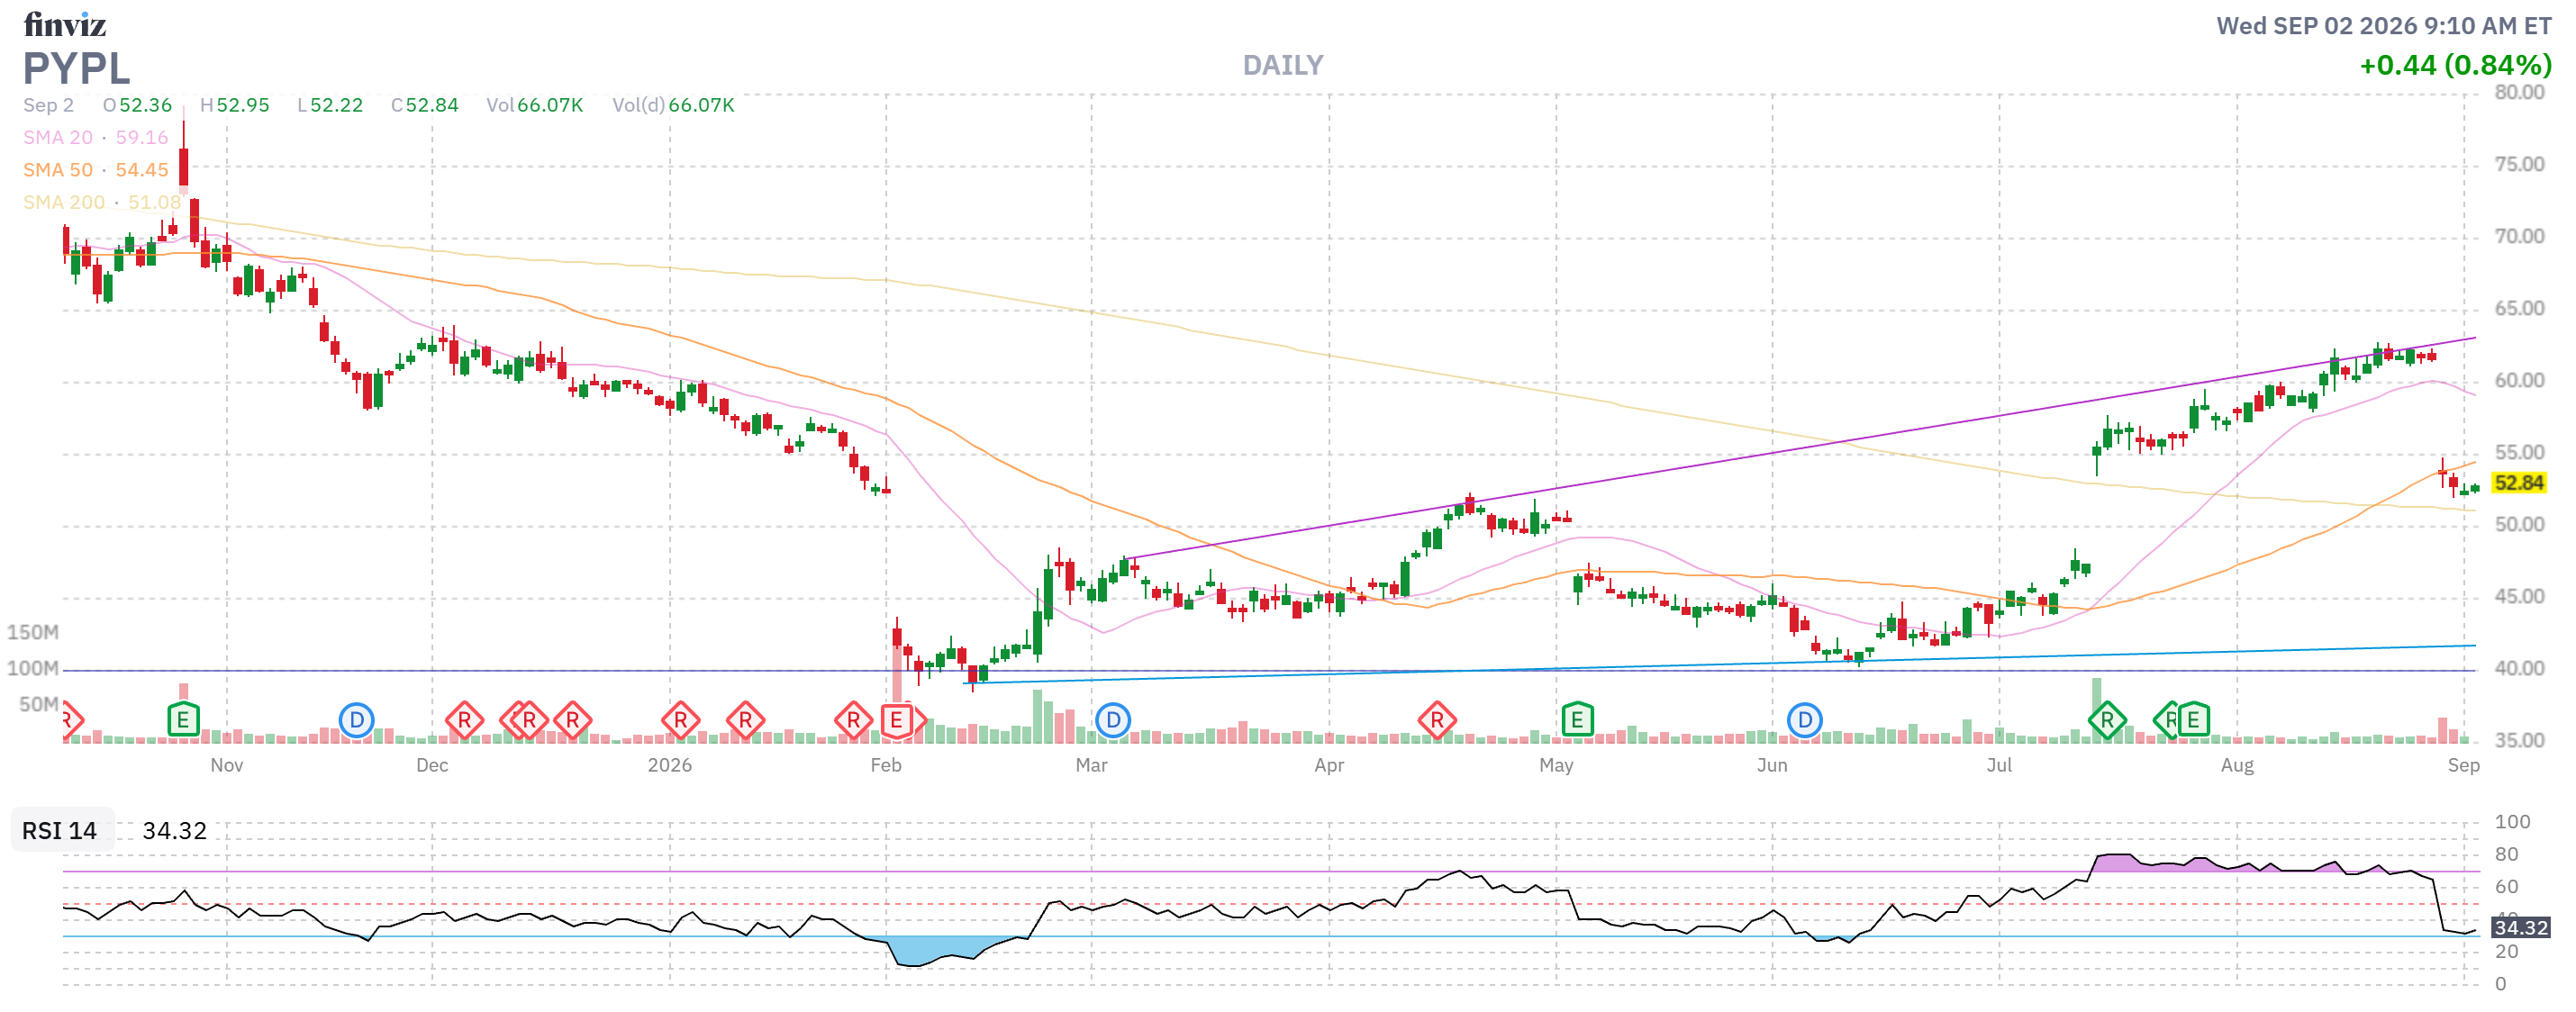Click the RSI 14 indicator label
Screen dimensions: 2576x1012
pyautogui.click(x=60, y=831)
